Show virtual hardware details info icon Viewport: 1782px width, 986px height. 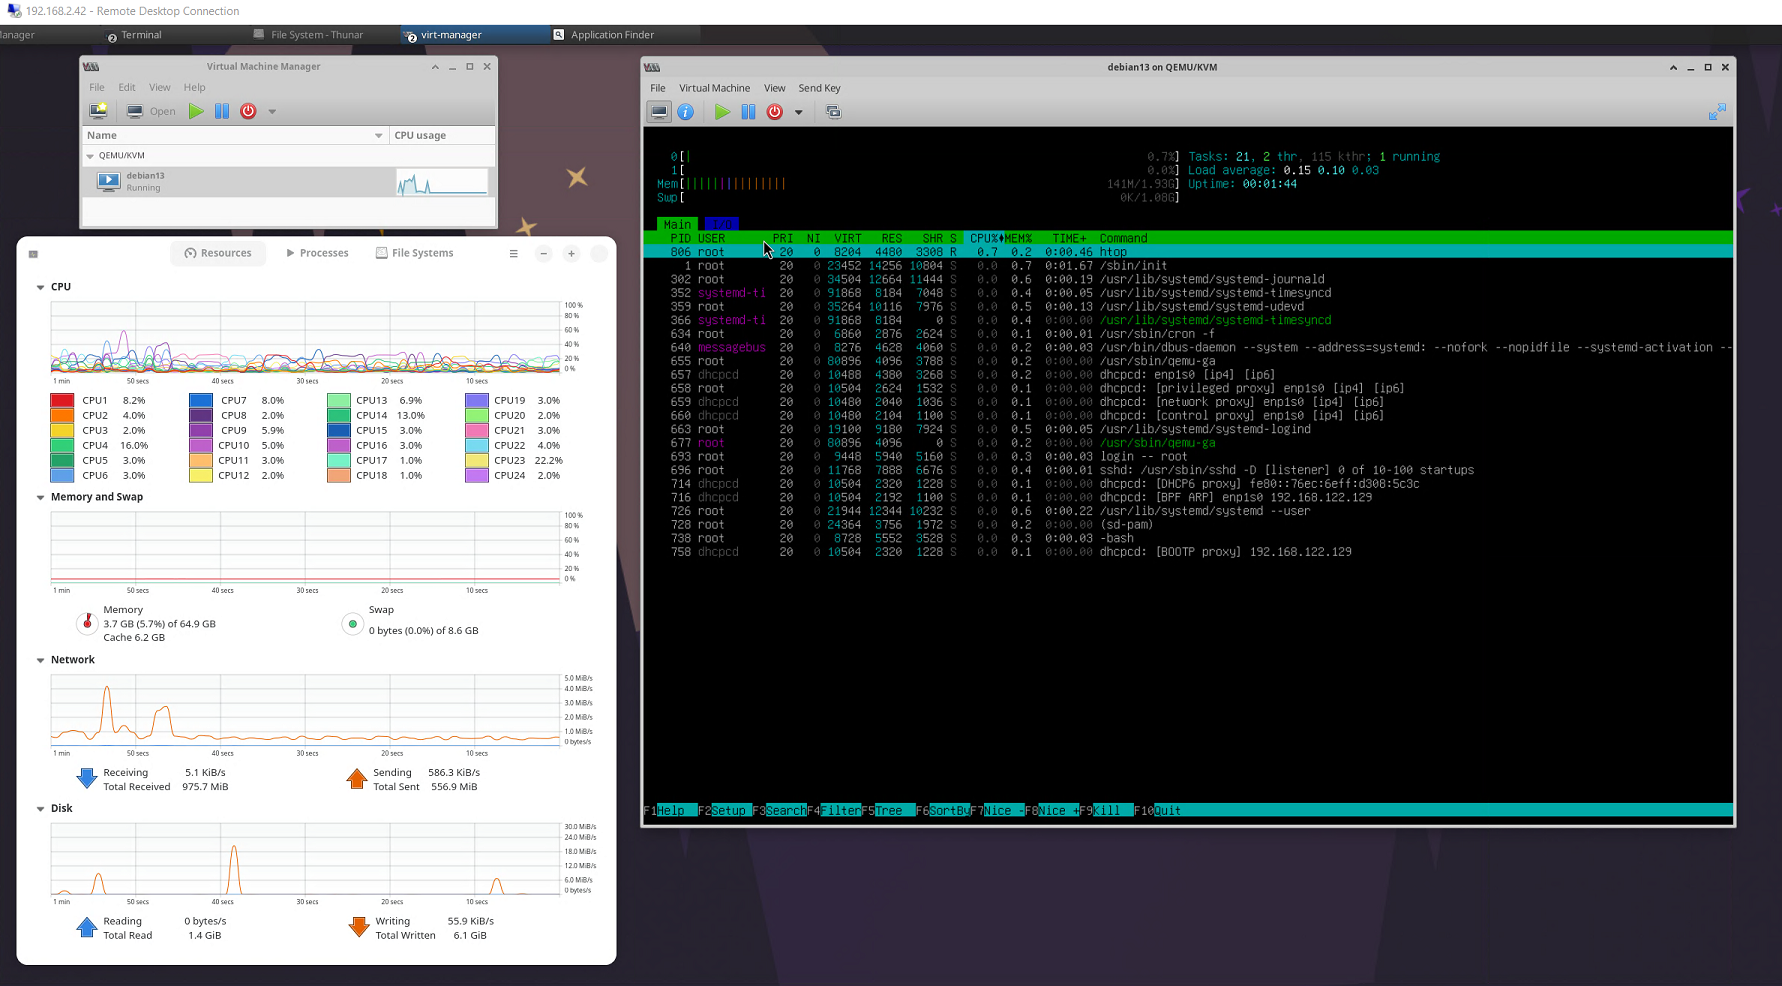point(685,112)
